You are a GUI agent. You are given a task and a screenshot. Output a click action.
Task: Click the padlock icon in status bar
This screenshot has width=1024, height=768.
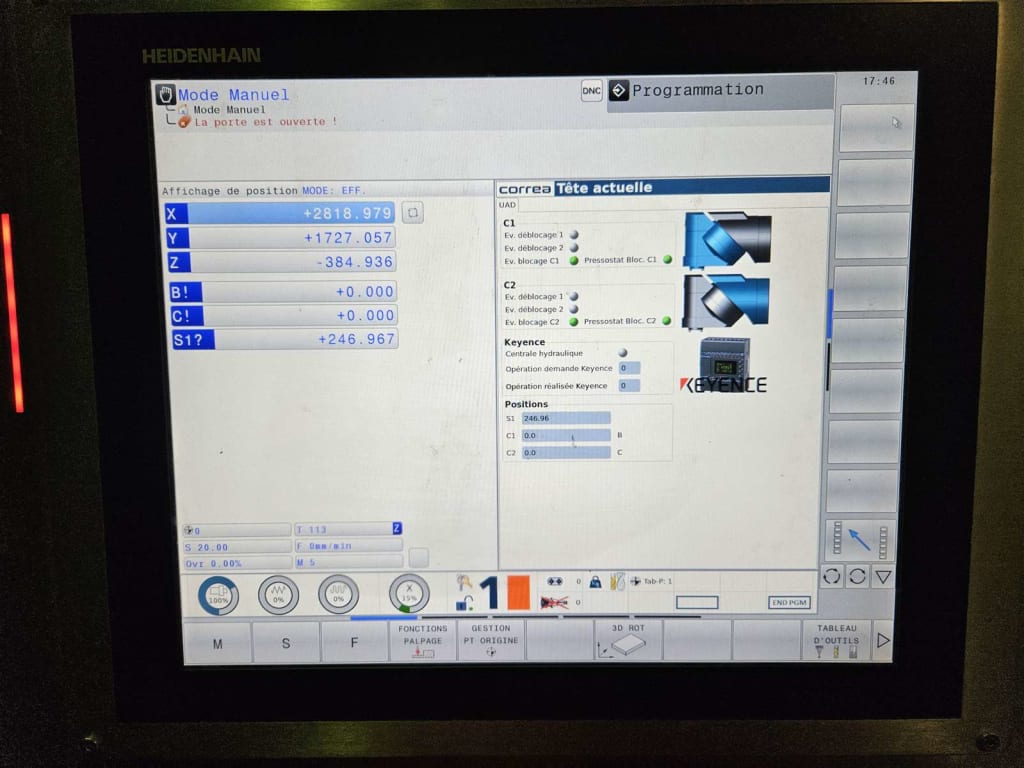pyautogui.click(x=594, y=581)
